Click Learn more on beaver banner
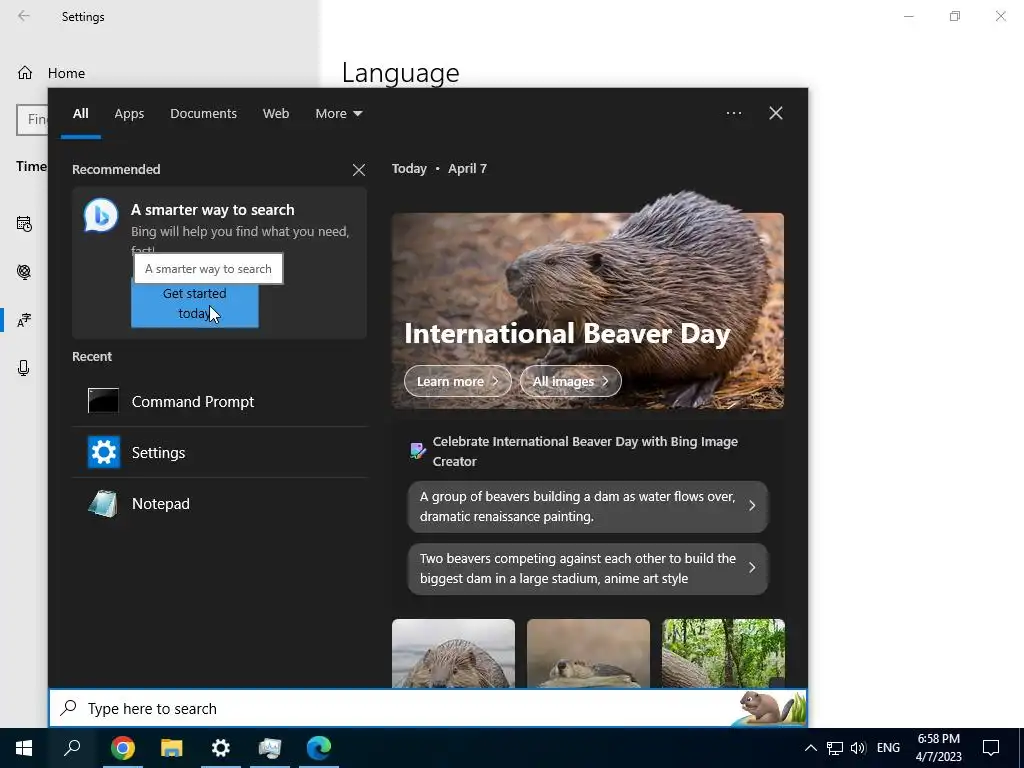1024x768 pixels. [x=457, y=381]
